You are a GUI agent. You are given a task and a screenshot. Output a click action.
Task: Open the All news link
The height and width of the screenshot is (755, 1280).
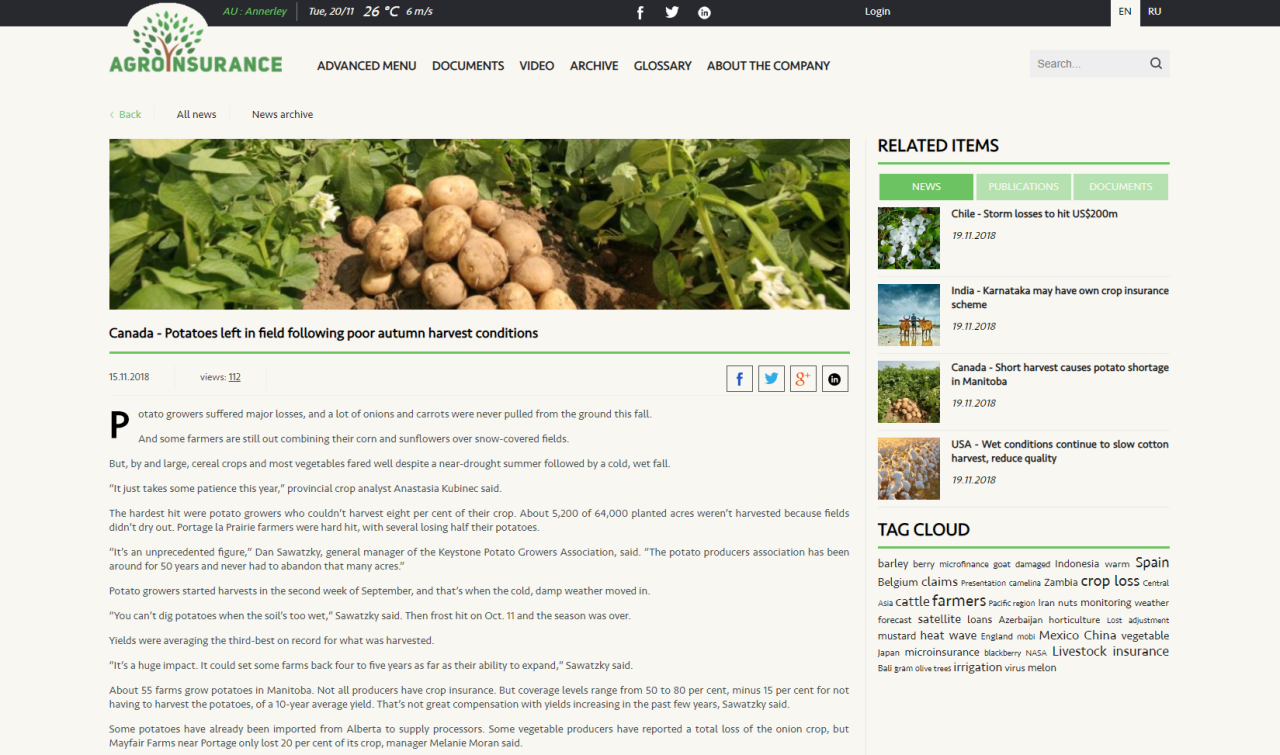197,114
